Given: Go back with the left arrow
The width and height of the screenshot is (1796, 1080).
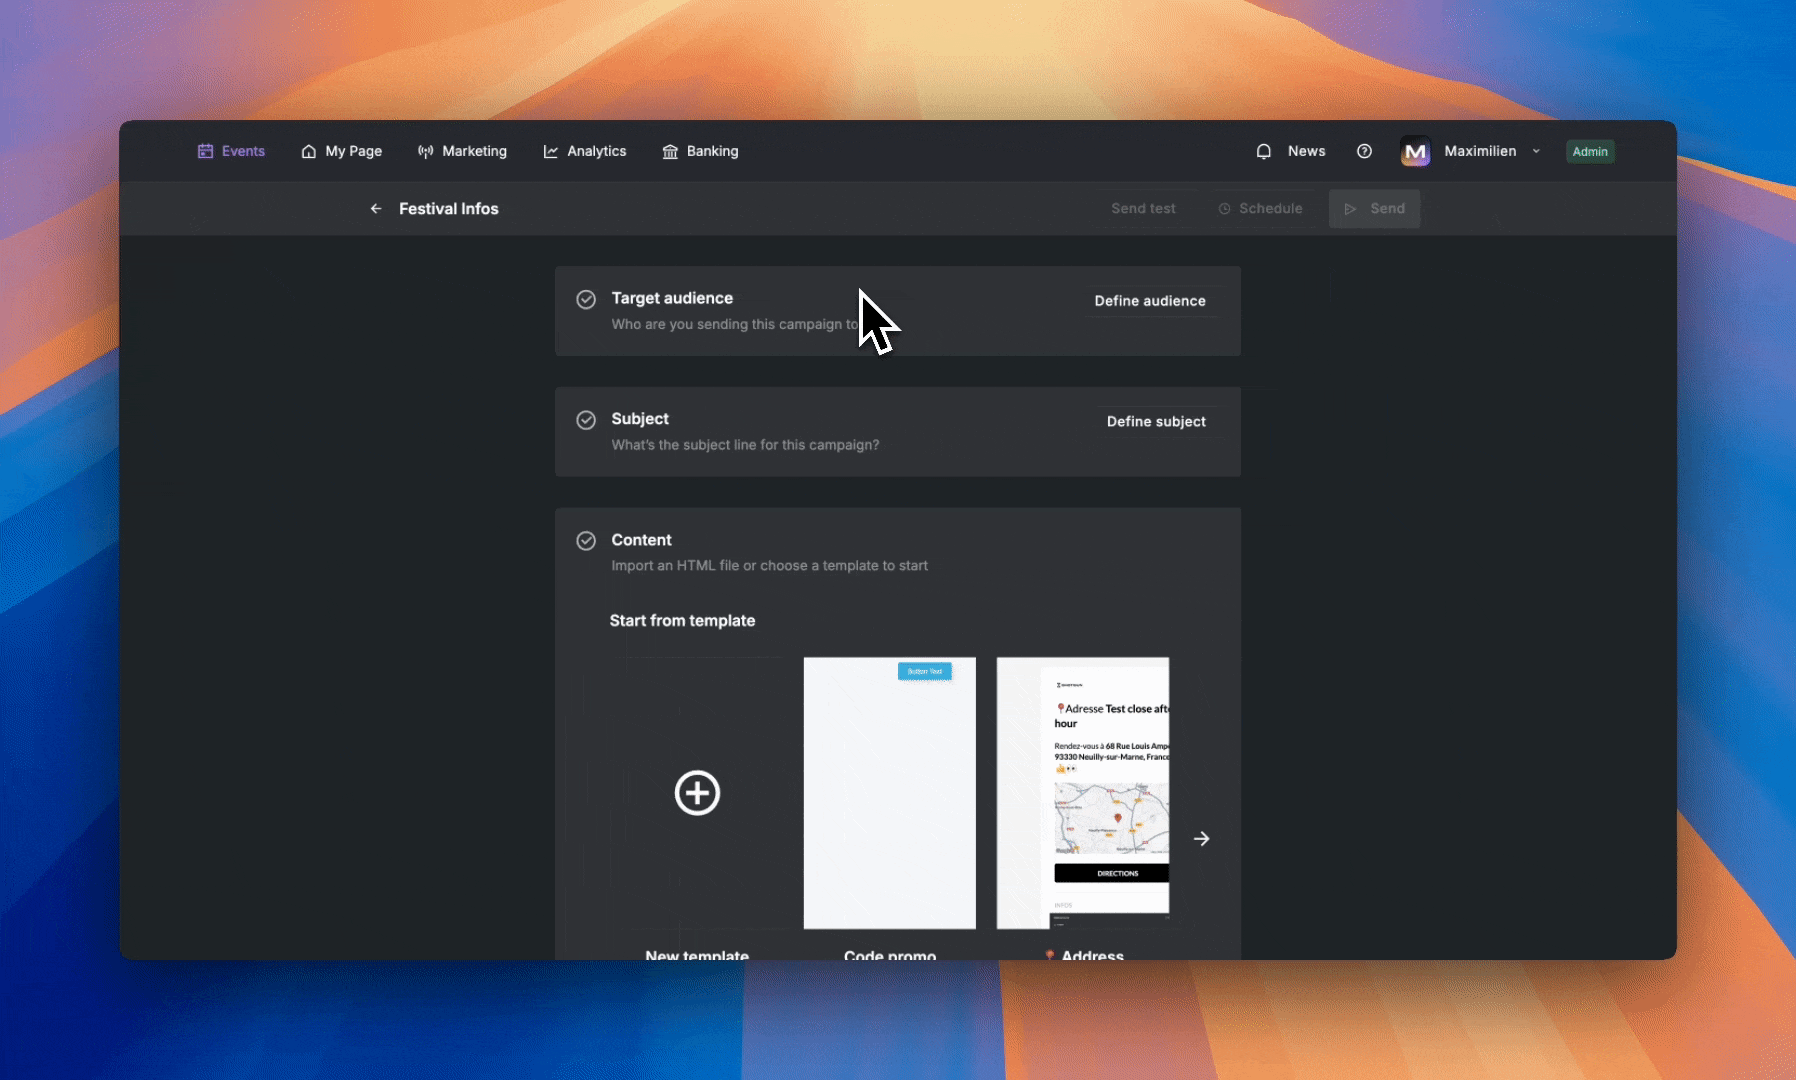Looking at the screenshot, I should pos(376,208).
